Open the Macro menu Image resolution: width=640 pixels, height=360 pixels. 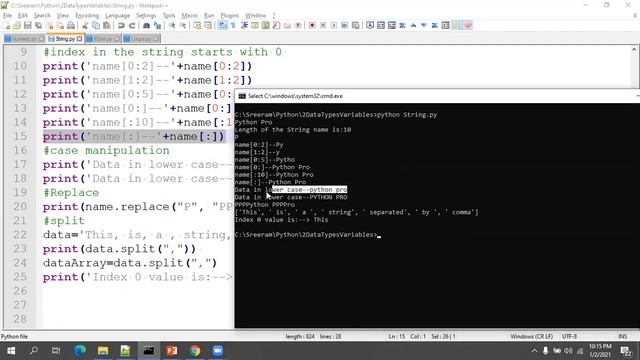(x=189, y=16)
